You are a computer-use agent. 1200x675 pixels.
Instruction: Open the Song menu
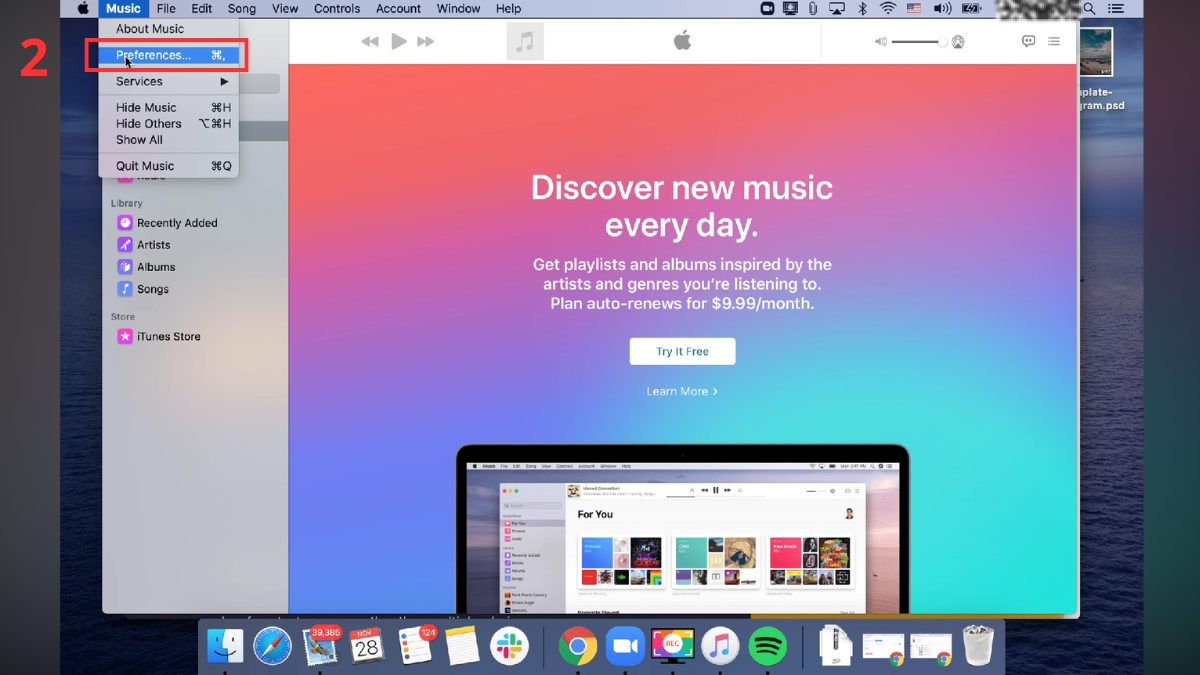242,9
